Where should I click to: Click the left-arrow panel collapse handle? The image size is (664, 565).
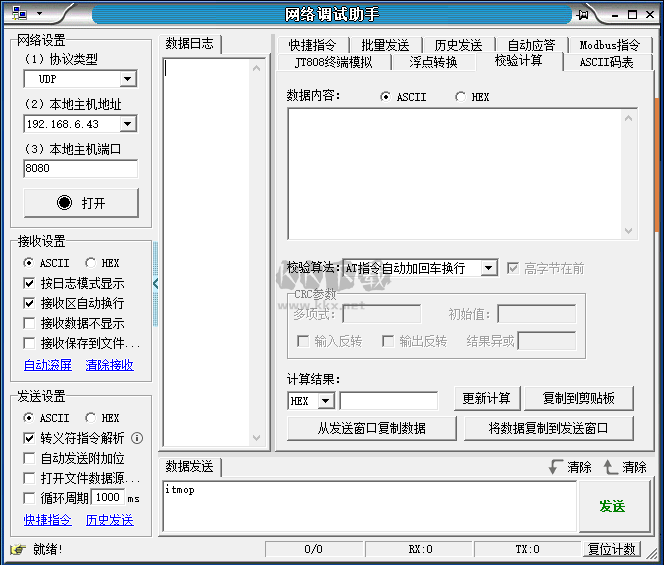(x=155, y=283)
